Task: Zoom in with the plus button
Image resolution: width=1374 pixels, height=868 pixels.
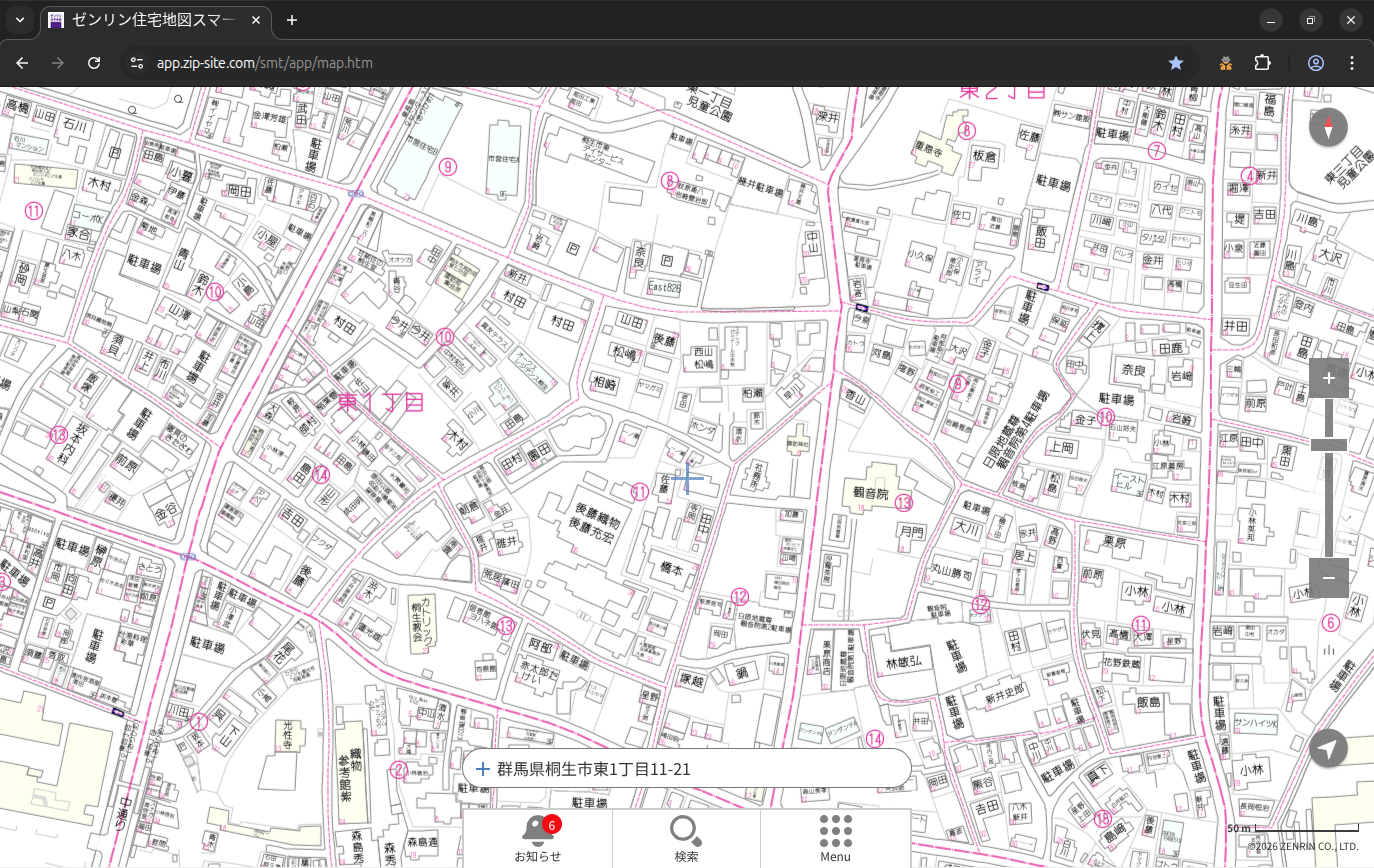Action: click(x=1328, y=378)
